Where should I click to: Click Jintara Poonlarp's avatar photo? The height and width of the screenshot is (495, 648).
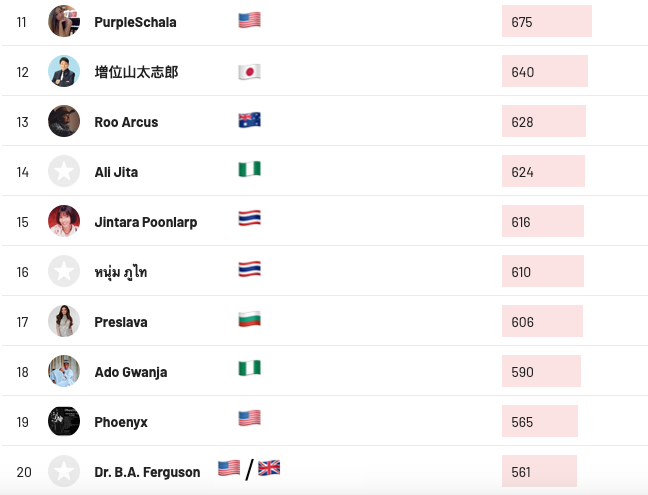click(x=64, y=221)
